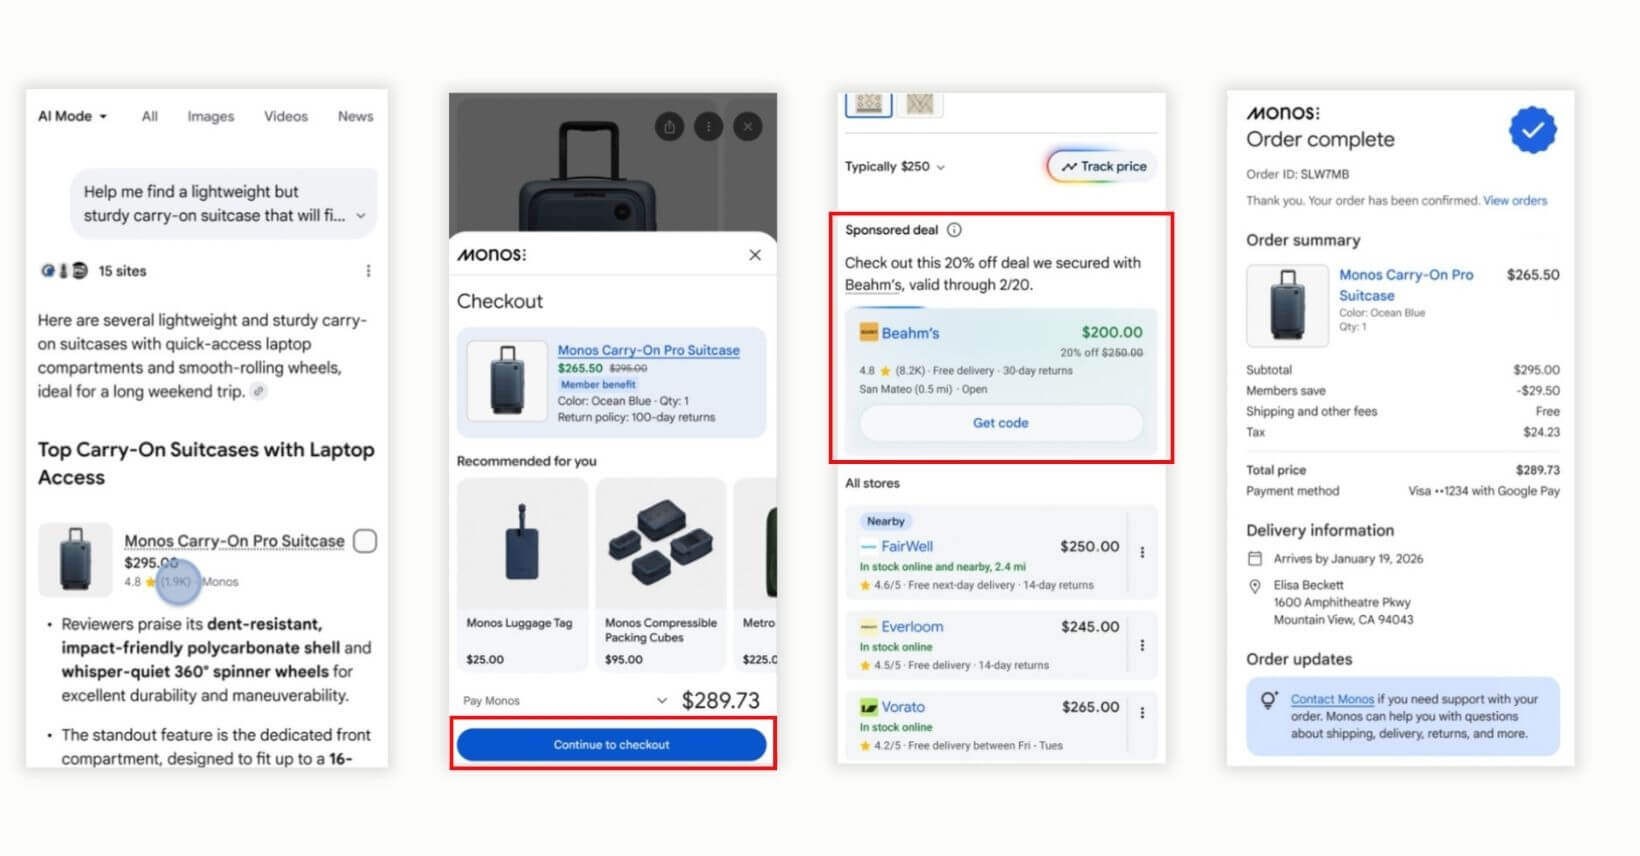Image resolution: width=1640 pixels, height=856 pixels.
Task: Open the three-dot menu above the product photo
Action: tap(709, 127)
